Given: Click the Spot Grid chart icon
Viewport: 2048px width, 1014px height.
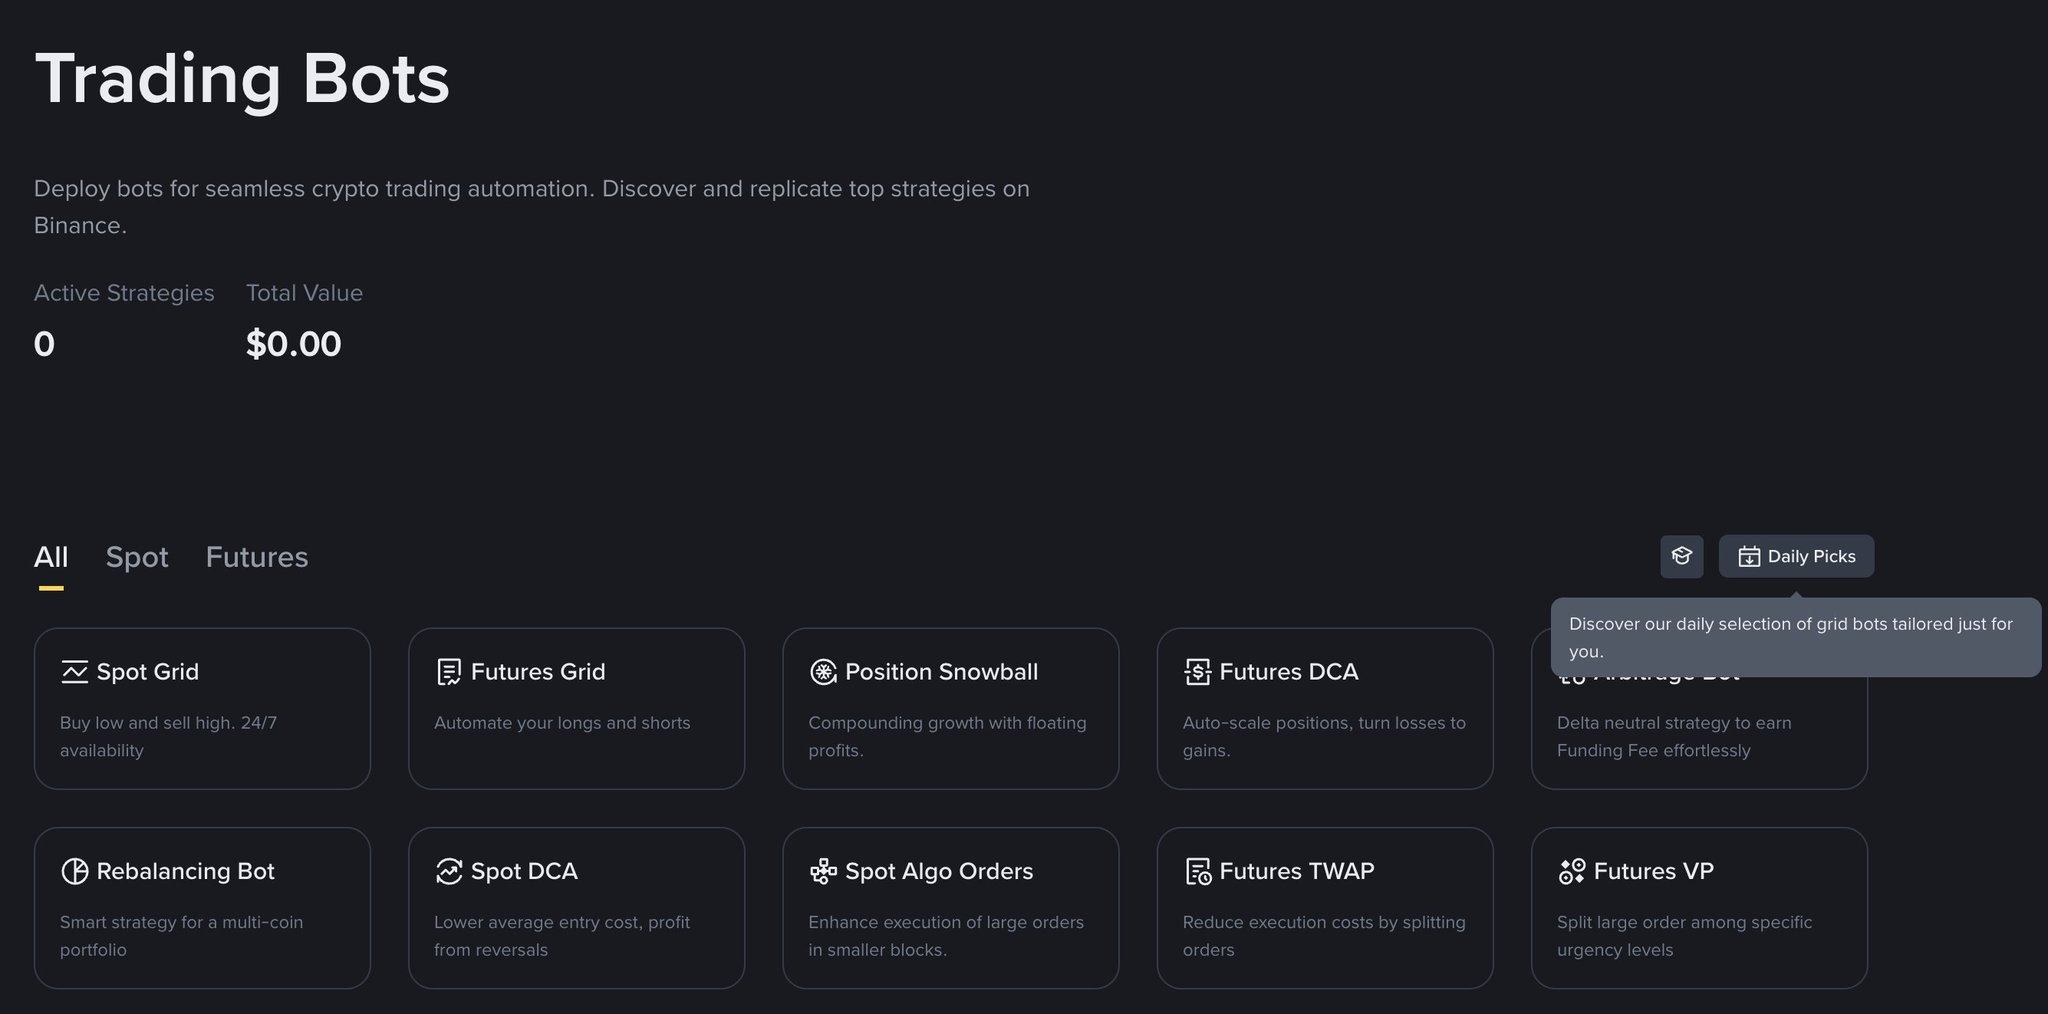Looking at the screenshot, I should point(74,672).
